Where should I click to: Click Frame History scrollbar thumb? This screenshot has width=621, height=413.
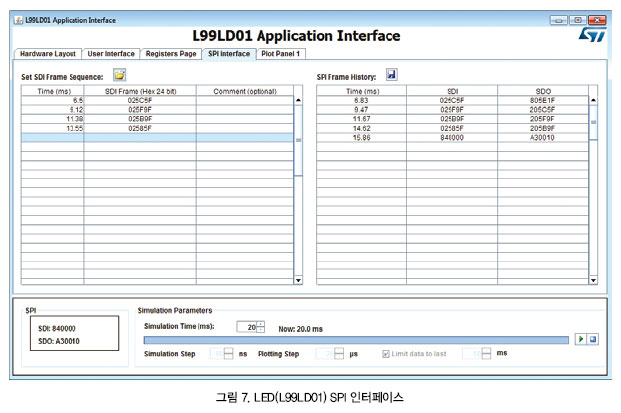593,122
